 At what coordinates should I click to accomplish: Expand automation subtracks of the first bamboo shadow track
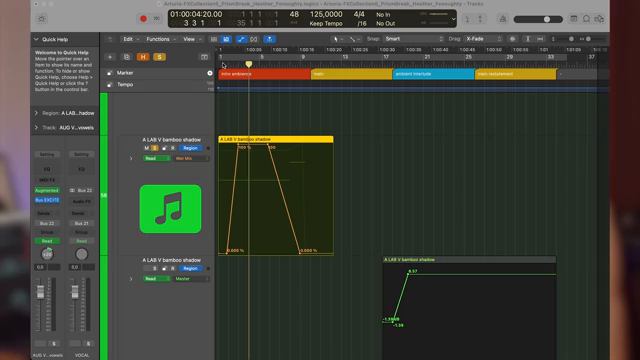(x=131, y=158)
